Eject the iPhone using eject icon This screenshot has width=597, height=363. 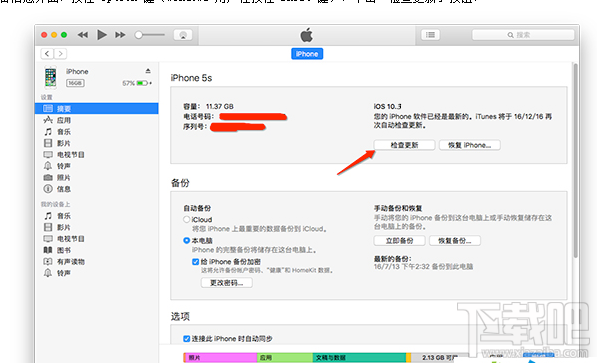[x=148, y=71]
